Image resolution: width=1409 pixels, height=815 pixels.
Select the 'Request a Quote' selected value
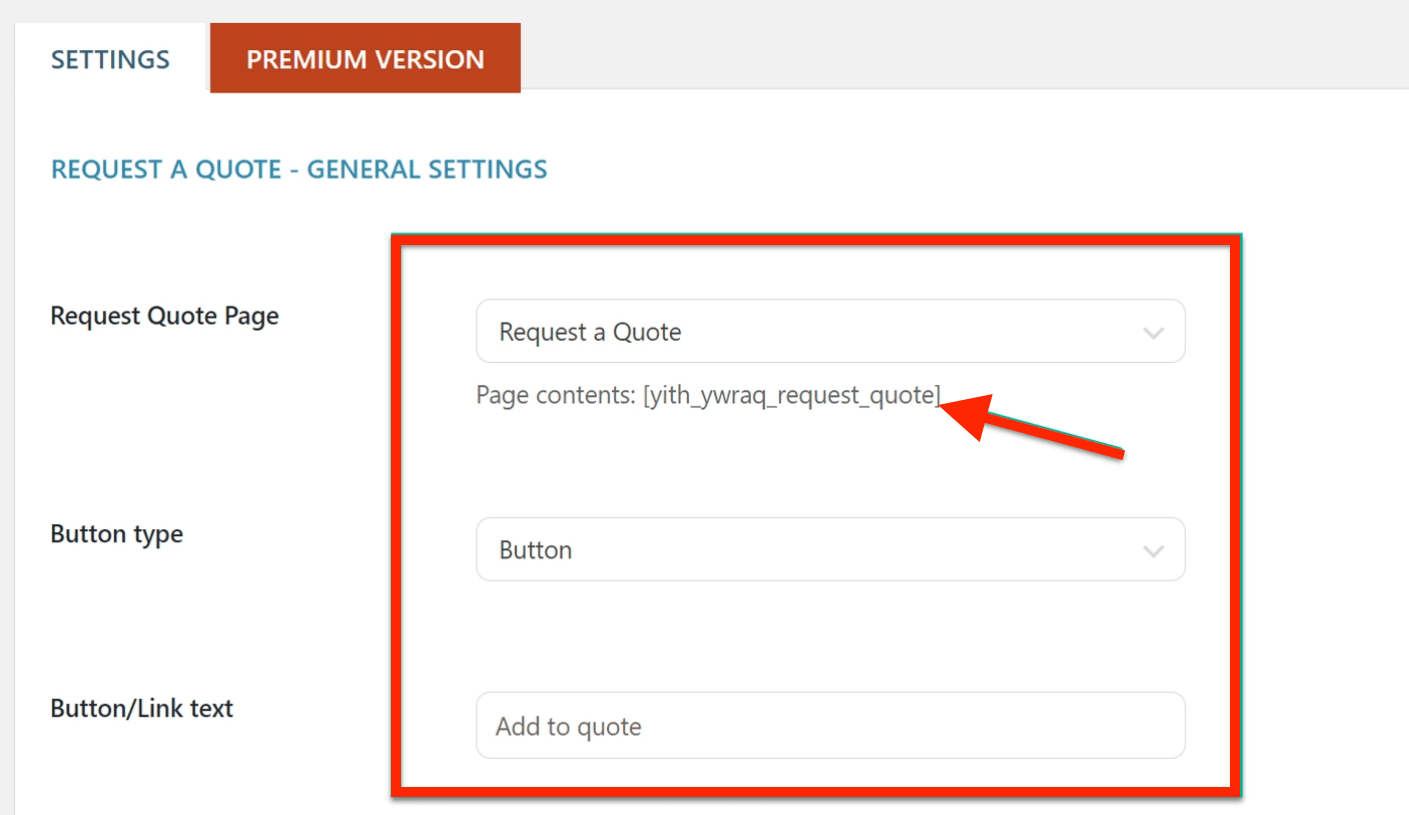(590, 333)
